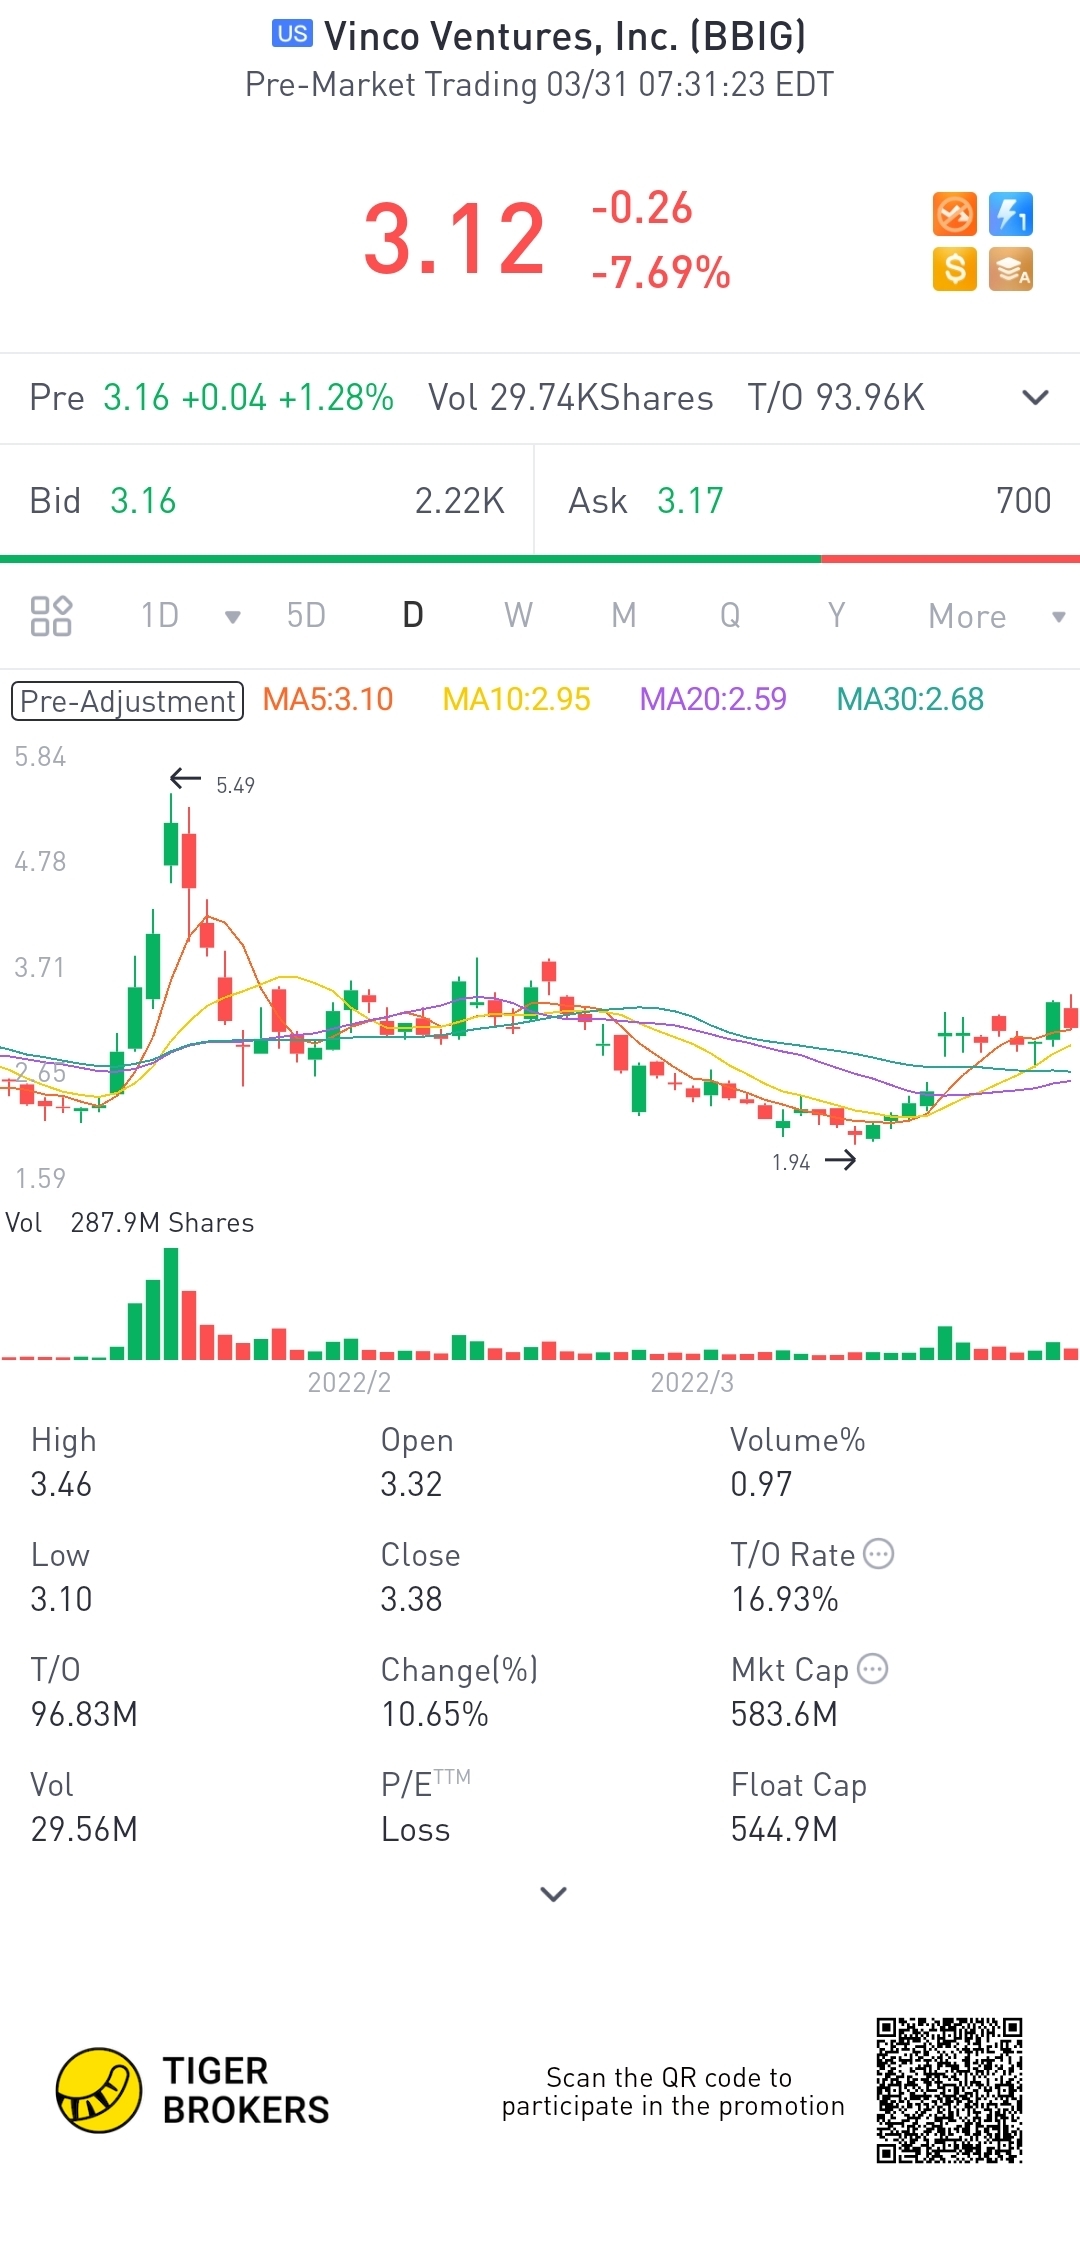Tap the tallest green volume bar
The height and width of the screenshot is (2249, 1080).
171,1304
